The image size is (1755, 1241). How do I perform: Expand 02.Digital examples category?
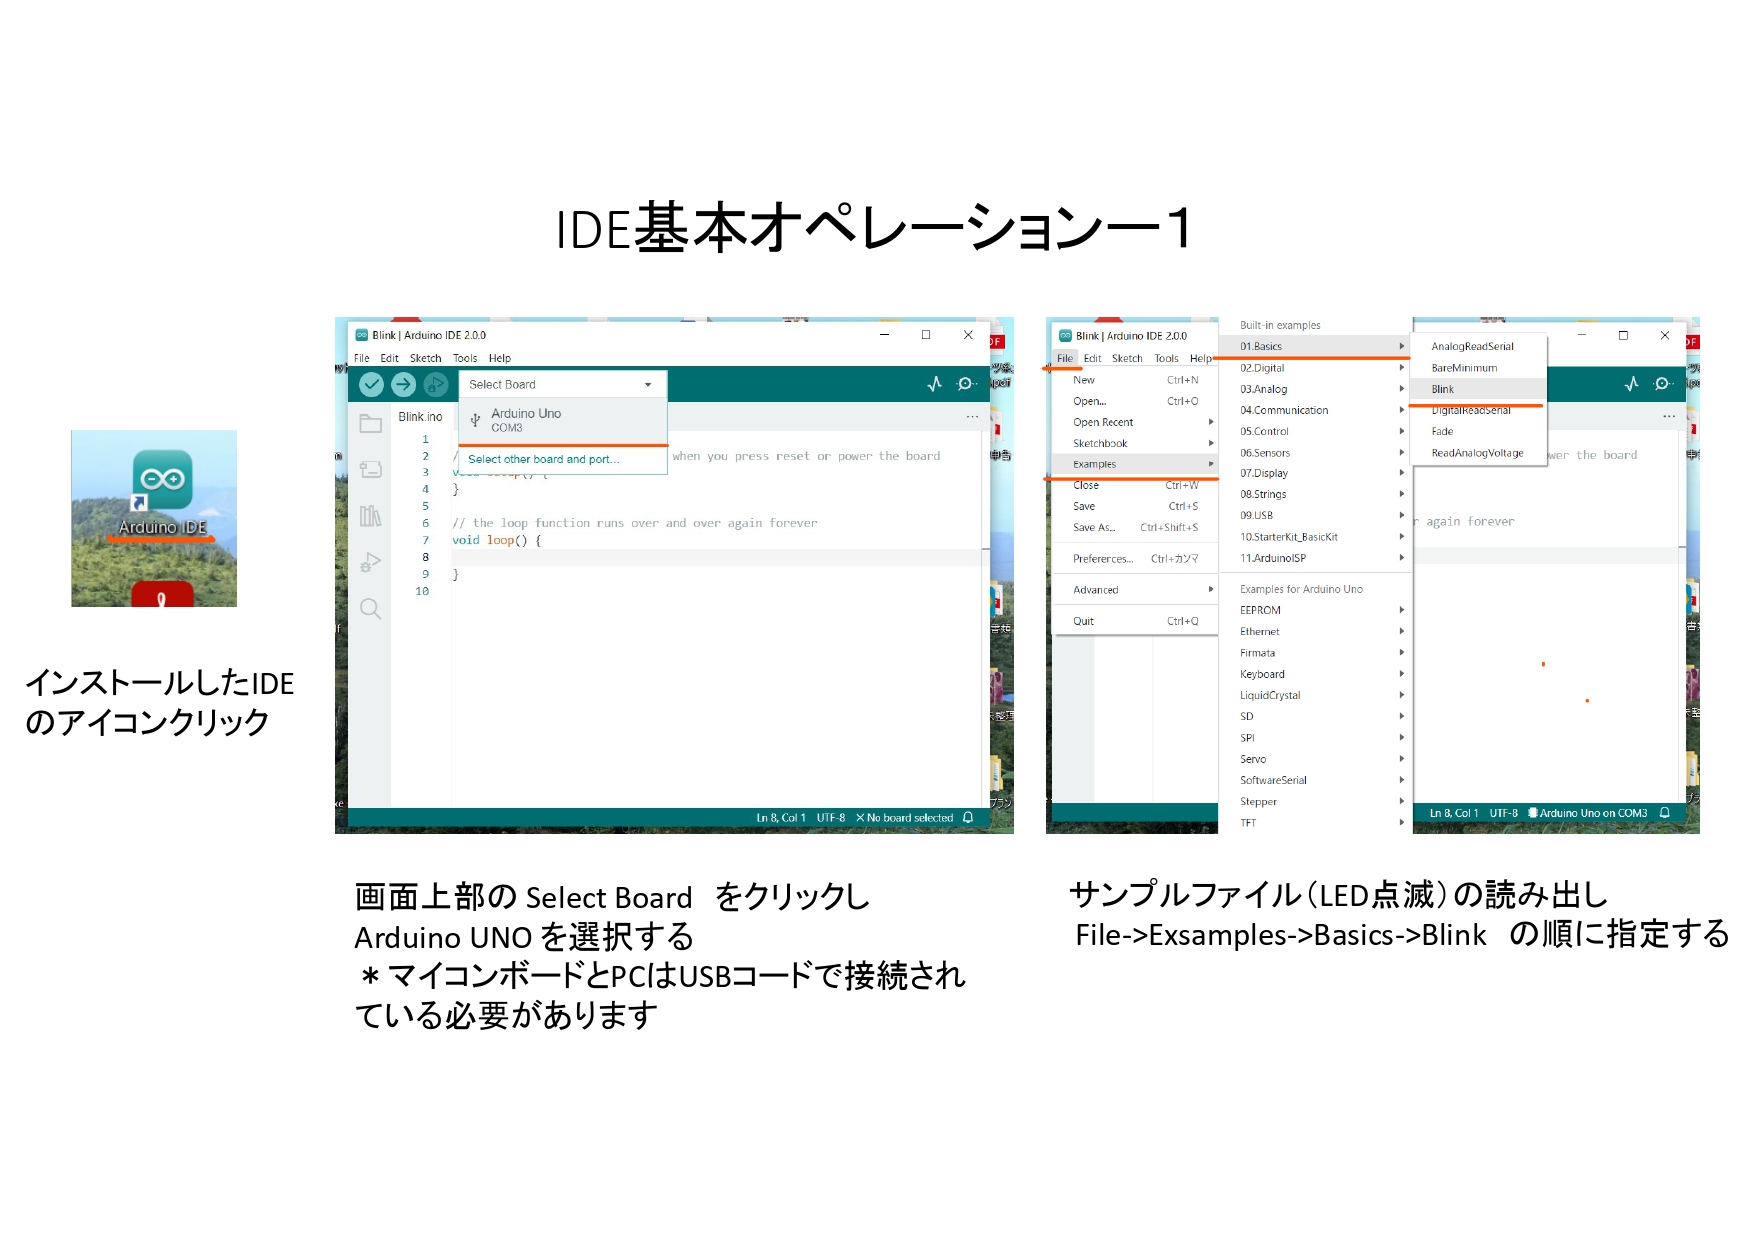[1315, 368]
